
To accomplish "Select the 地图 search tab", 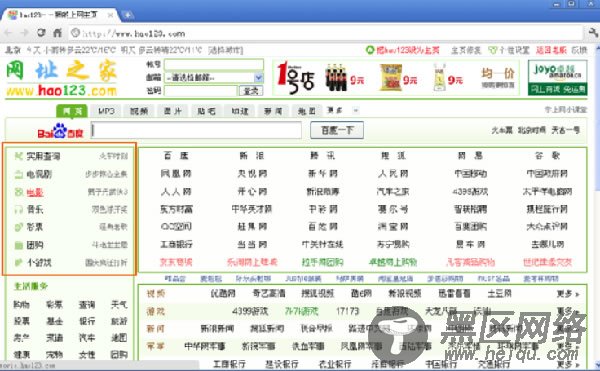I will (307, 111).
